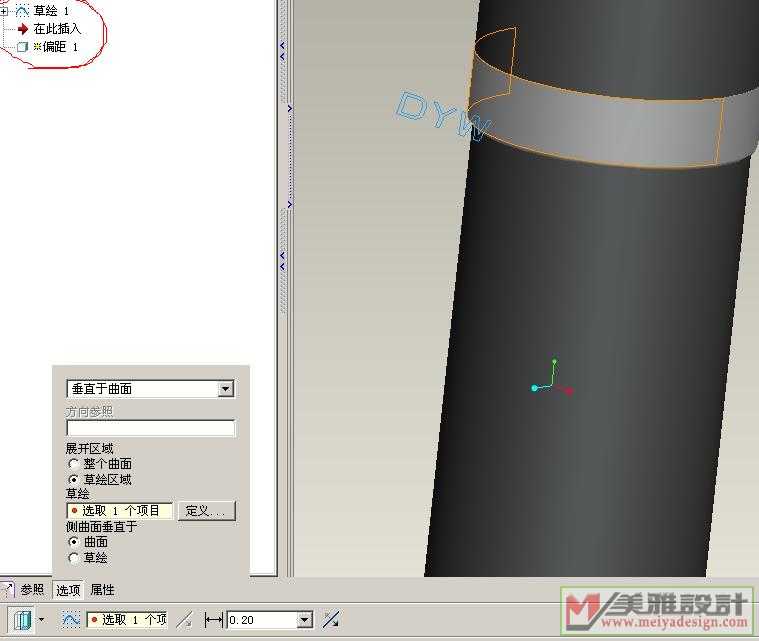Select the 草绘区域 radio button
759x641 pixels.
coord(73,479)
